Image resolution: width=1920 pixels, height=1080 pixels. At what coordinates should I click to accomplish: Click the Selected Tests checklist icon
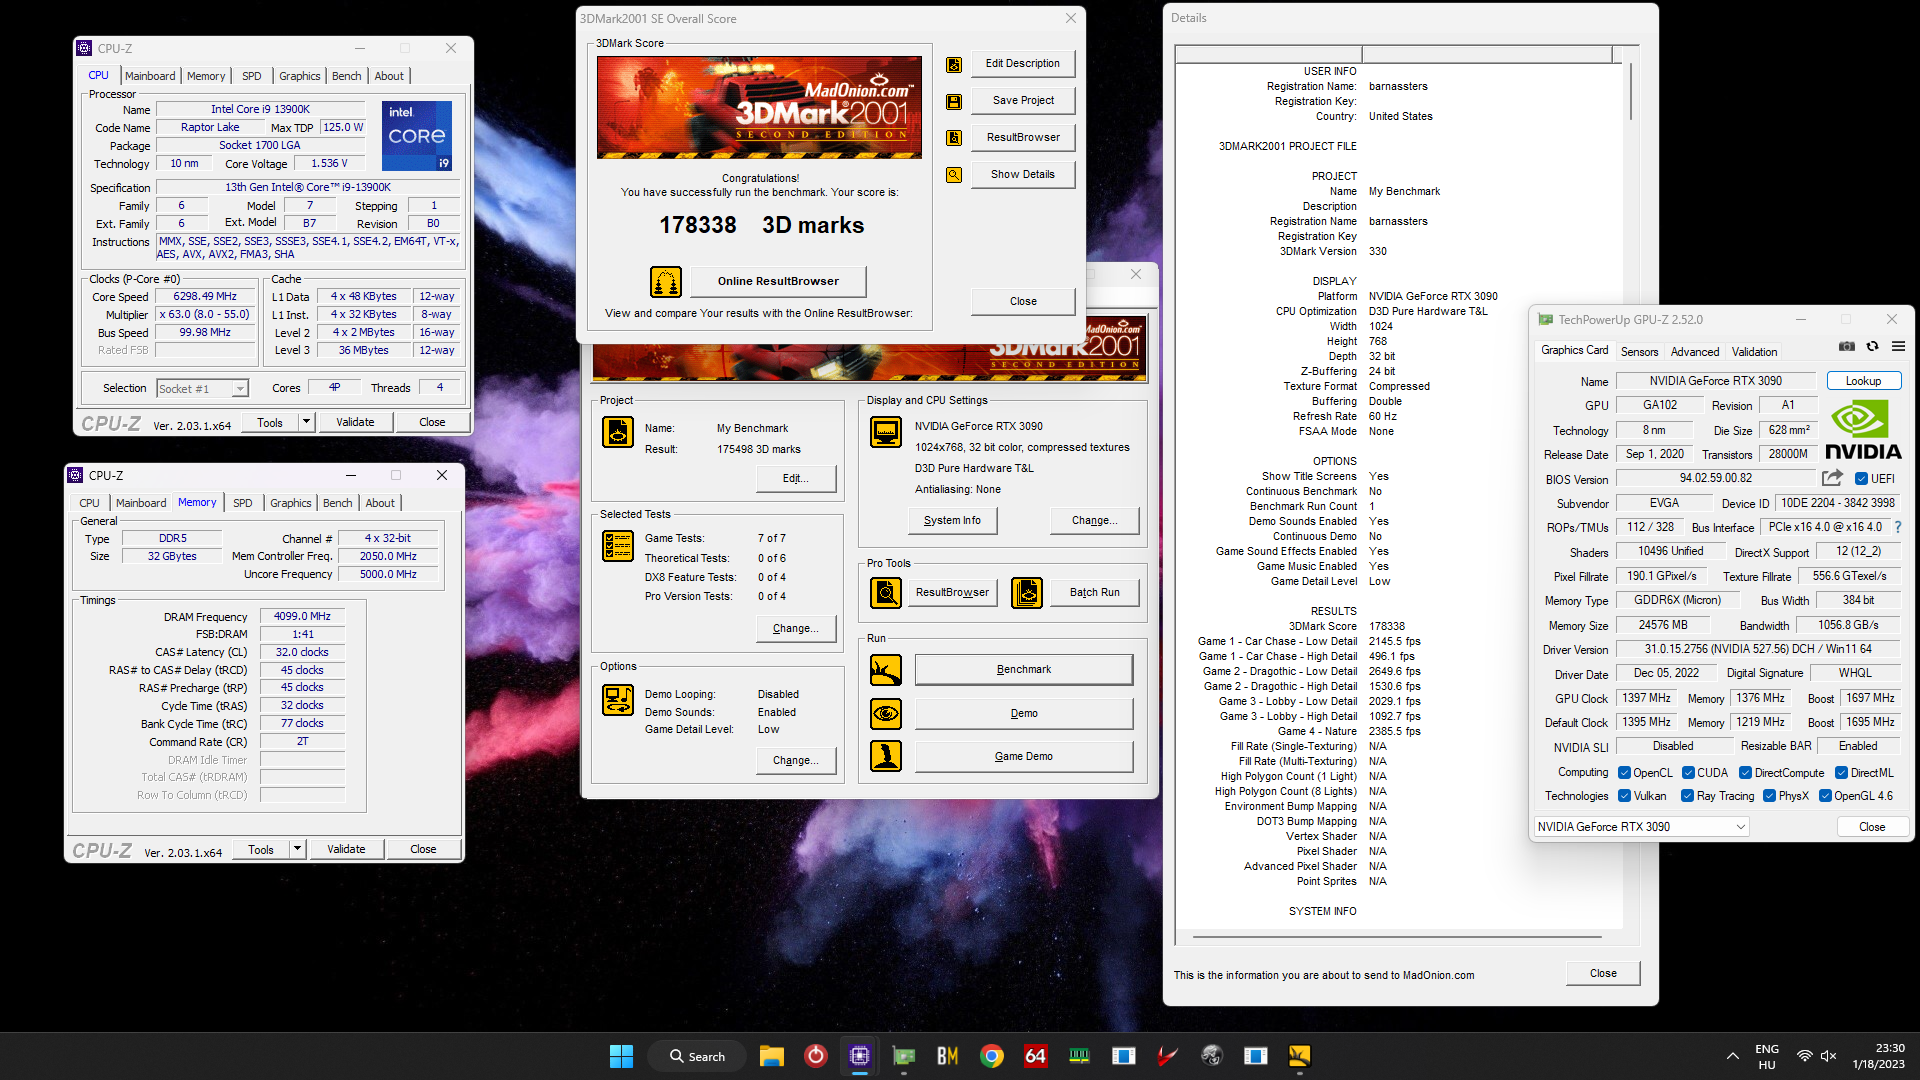[618, 546]
